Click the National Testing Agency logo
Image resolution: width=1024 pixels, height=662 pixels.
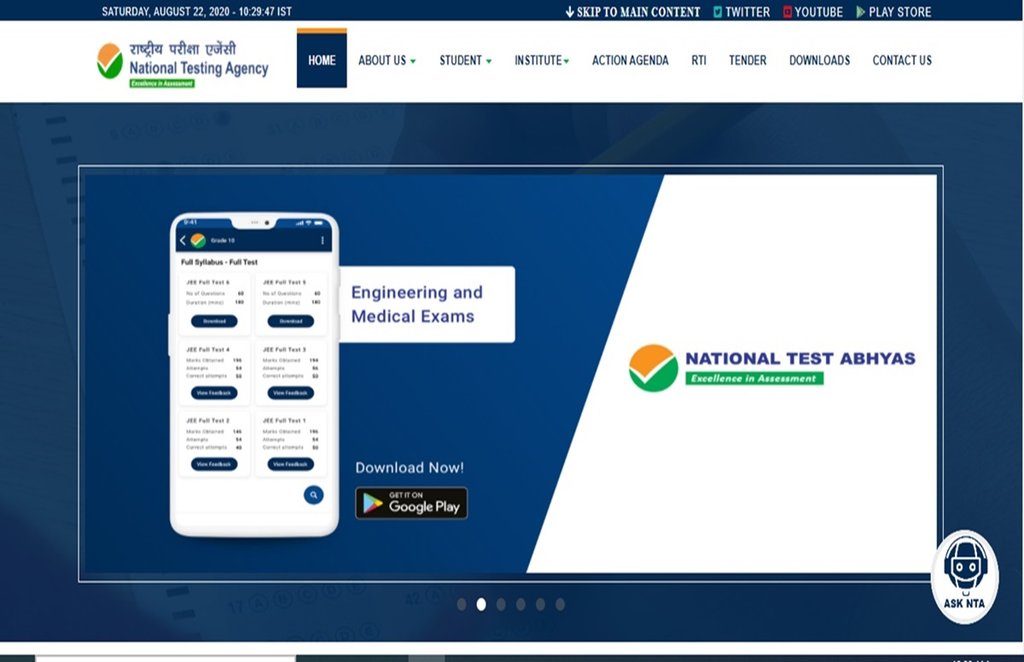183,63
